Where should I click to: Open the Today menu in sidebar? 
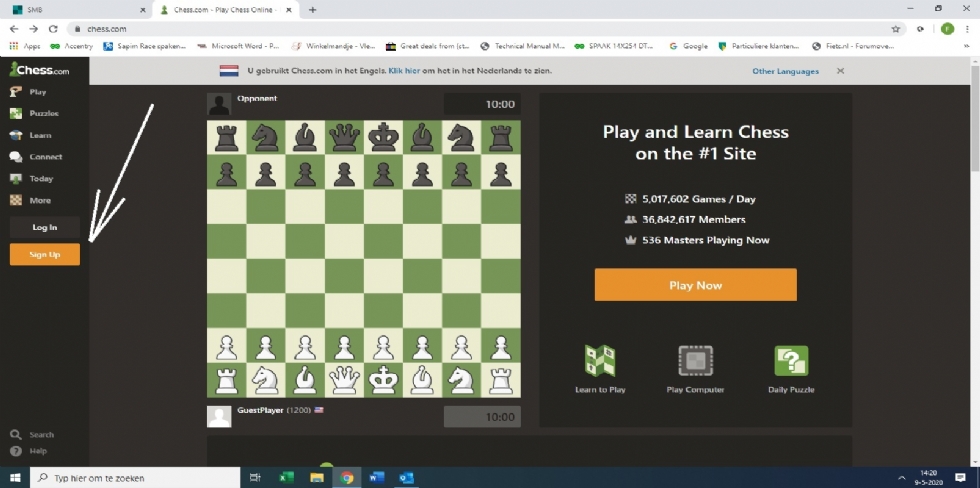click(x=31, y=179)
